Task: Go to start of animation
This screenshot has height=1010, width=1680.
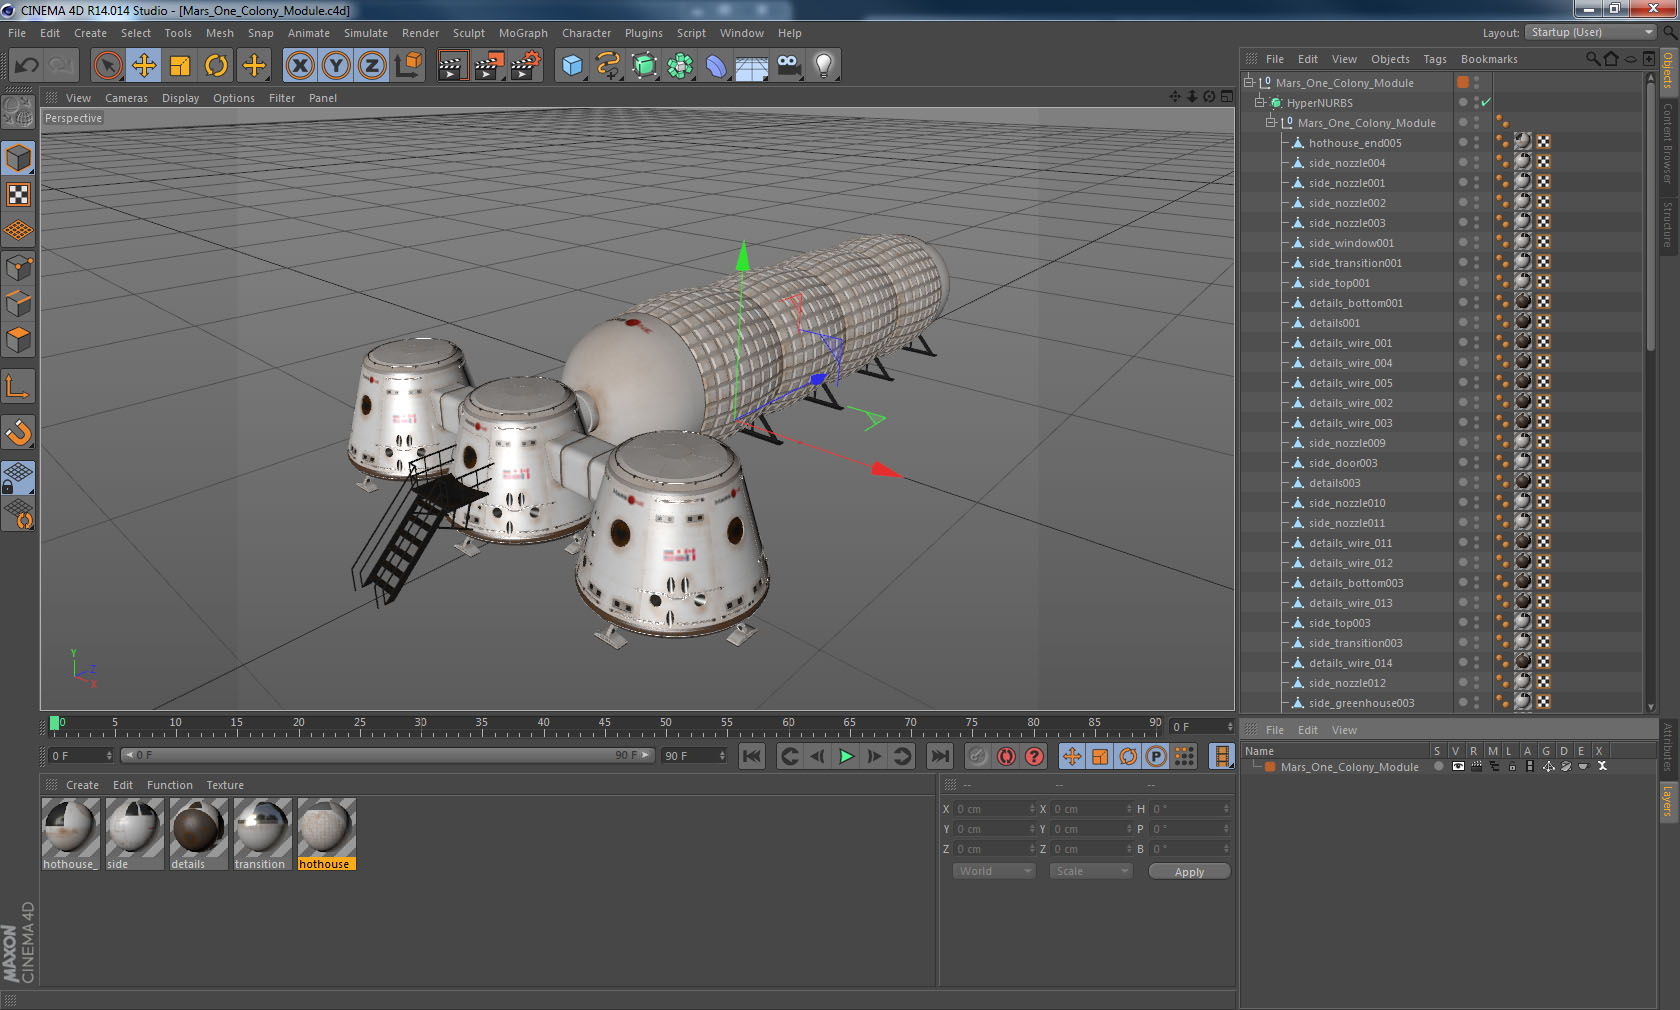Action: pos(751,756)
